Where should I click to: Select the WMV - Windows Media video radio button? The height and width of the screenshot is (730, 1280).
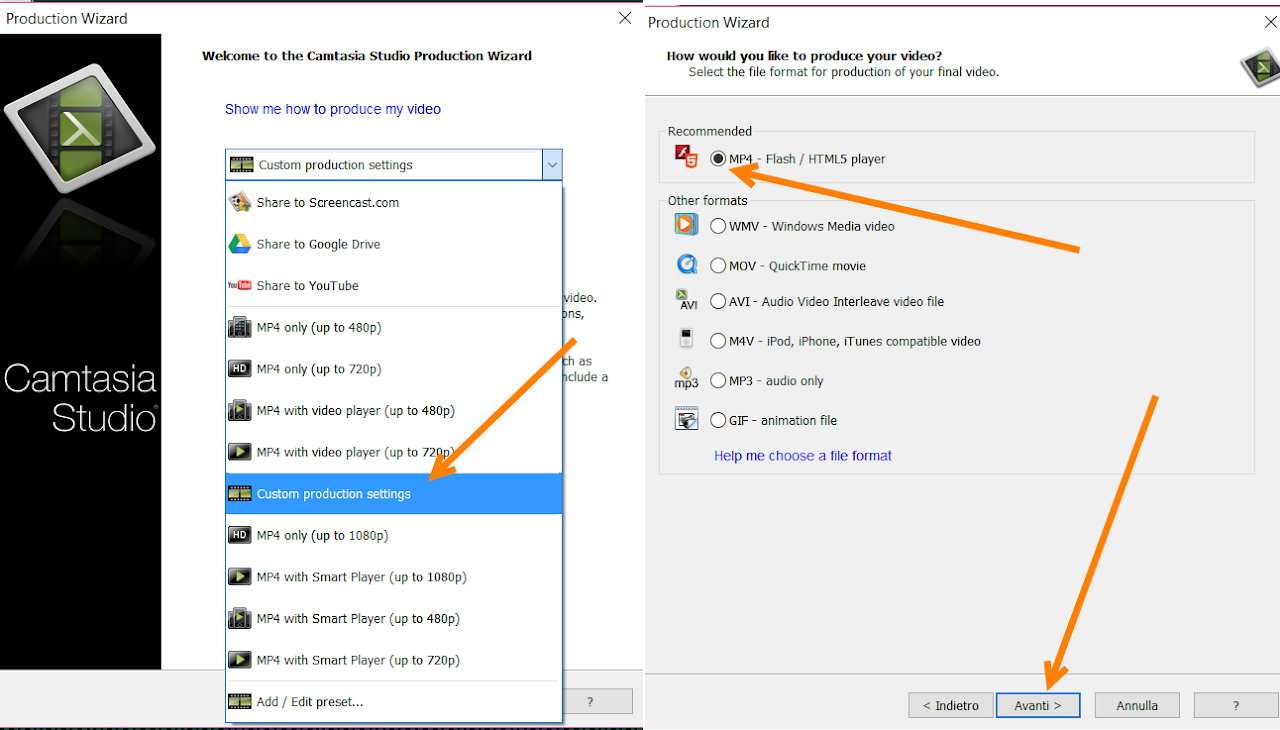[718, 226]
